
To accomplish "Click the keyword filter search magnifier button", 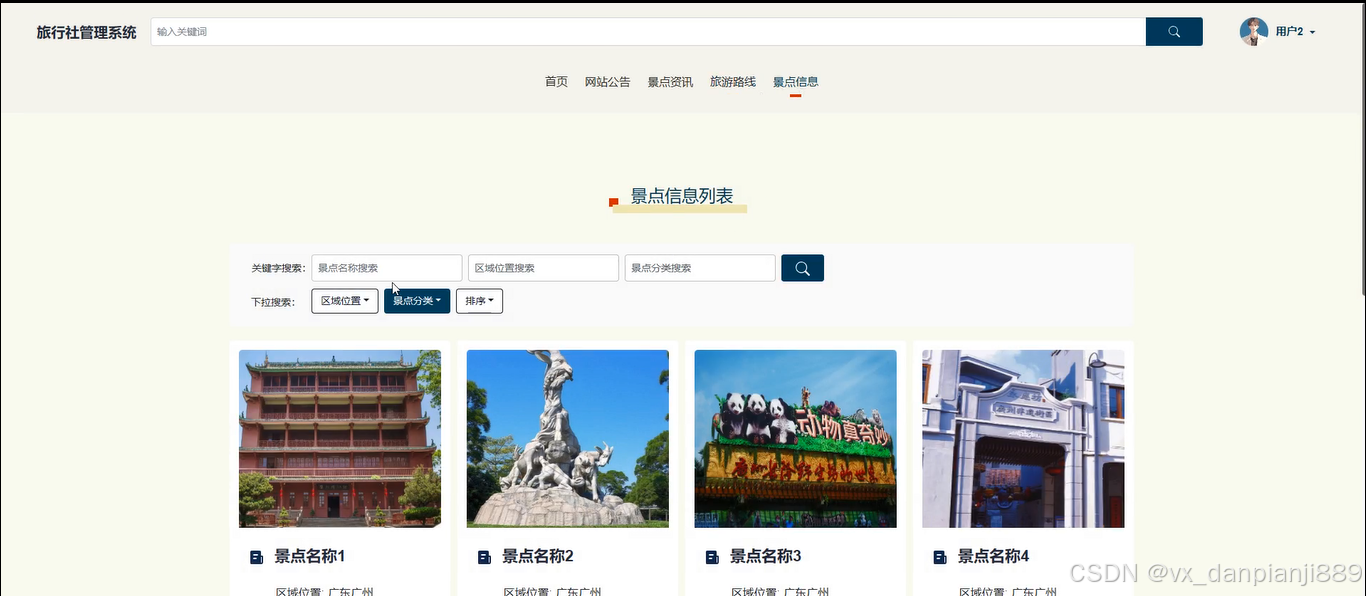I will [x=802, y=268].
